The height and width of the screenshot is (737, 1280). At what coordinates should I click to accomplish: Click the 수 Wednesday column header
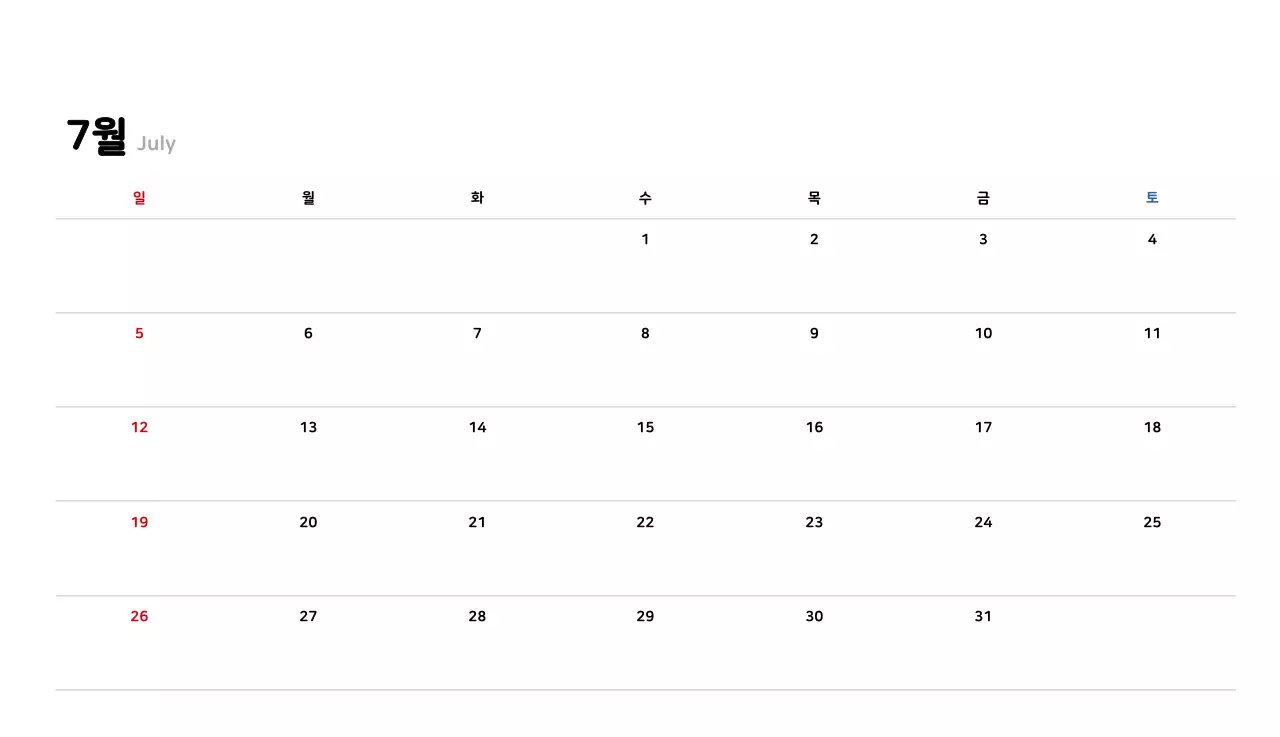(x=645, y=198)
